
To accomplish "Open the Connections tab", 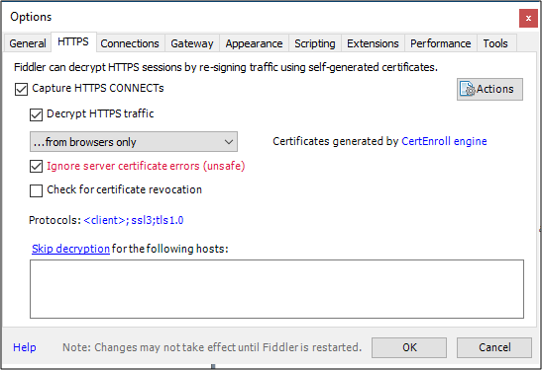I will click(130, 44).
